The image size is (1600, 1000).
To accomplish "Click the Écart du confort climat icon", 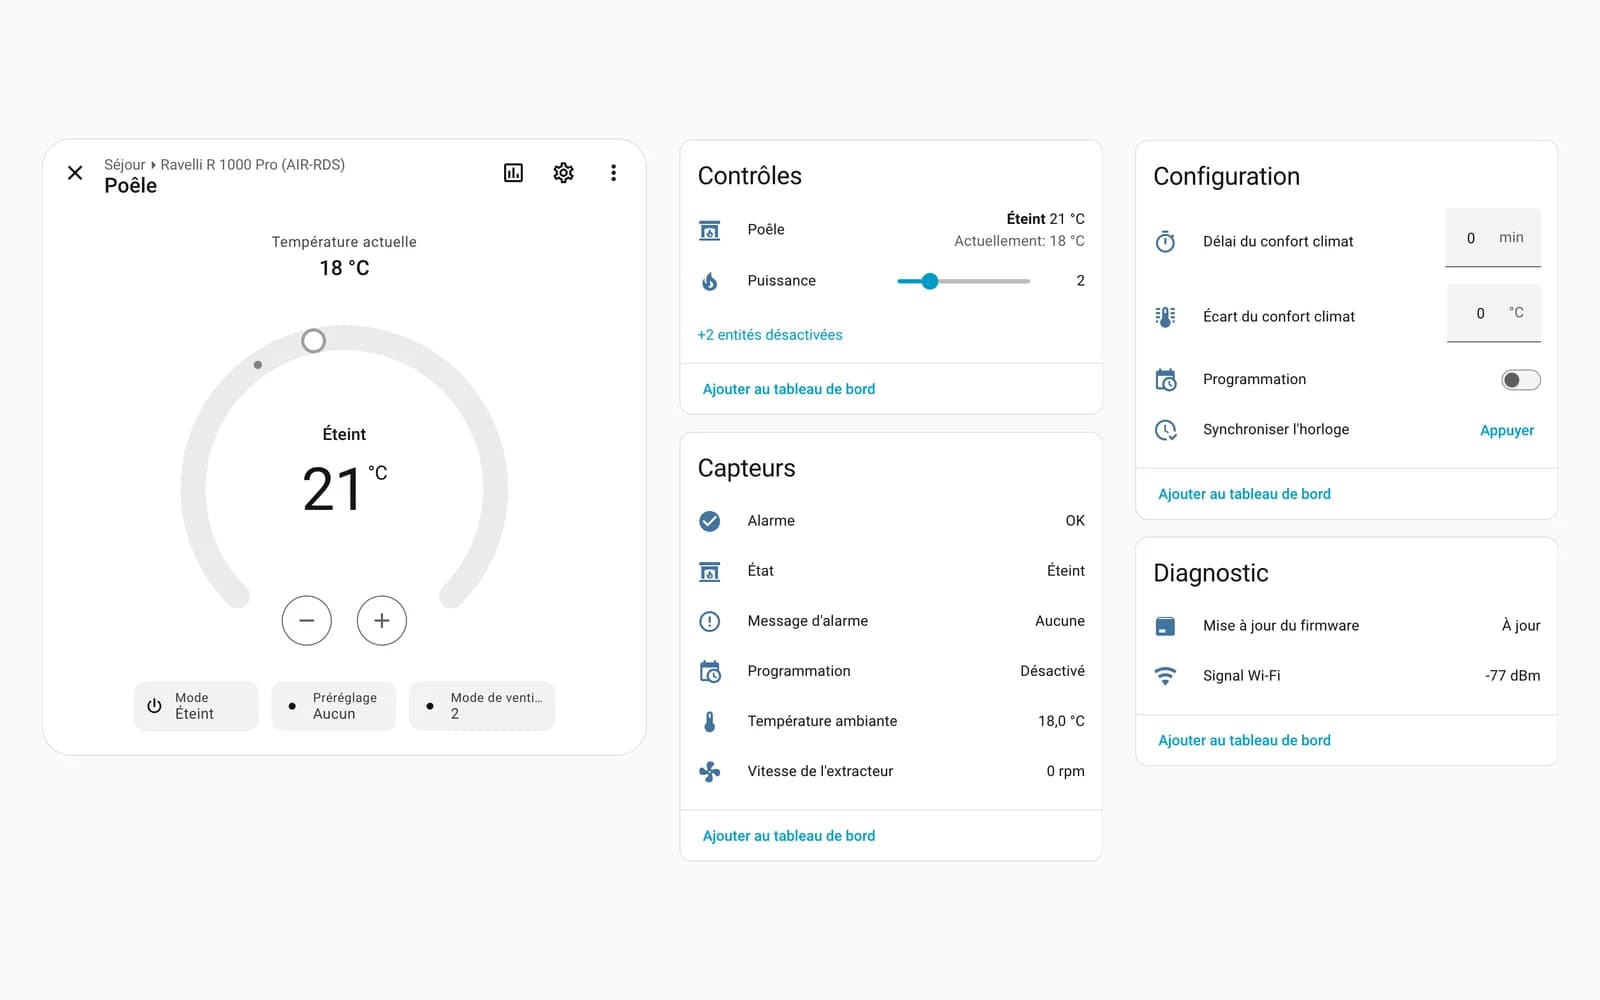I will tap(1166, 316).
